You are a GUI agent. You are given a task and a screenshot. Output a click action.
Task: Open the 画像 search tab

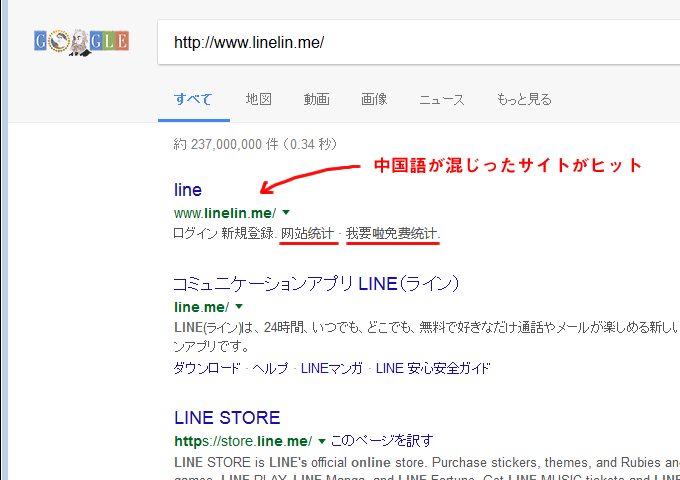[374, 99]
